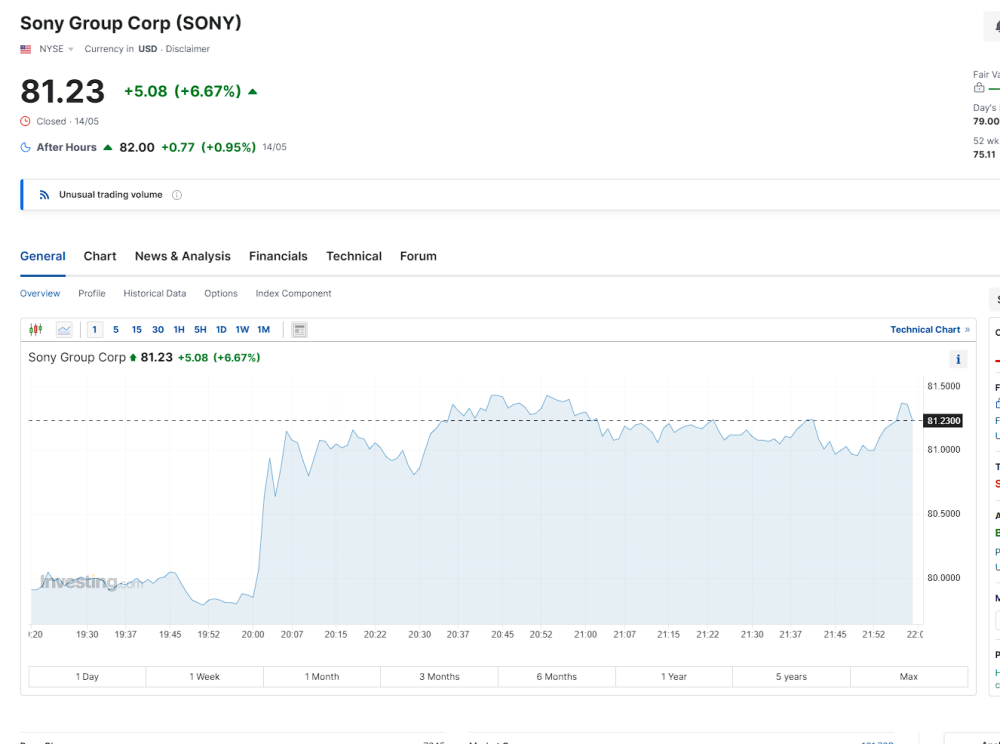Click the blue chart info icon

[x=958, y=360]
